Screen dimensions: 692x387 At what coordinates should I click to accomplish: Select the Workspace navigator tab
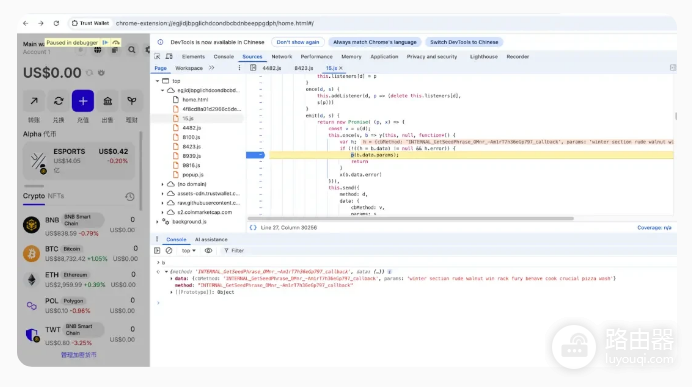[189, 68]
